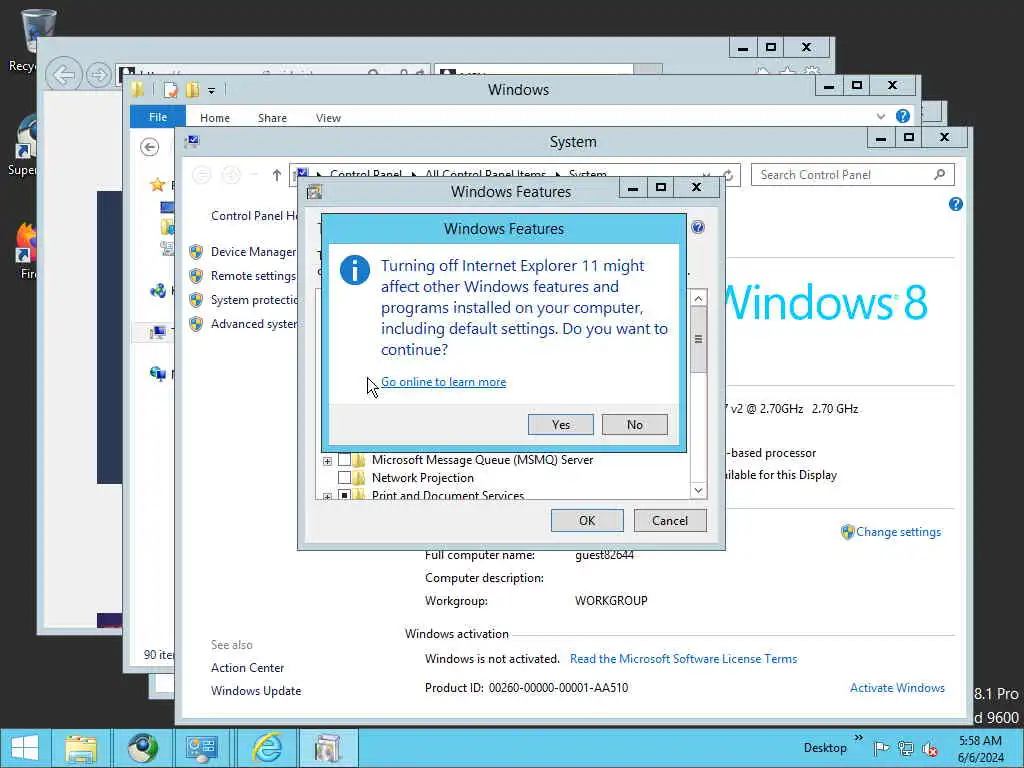Click Change settings link

point(898,532)
